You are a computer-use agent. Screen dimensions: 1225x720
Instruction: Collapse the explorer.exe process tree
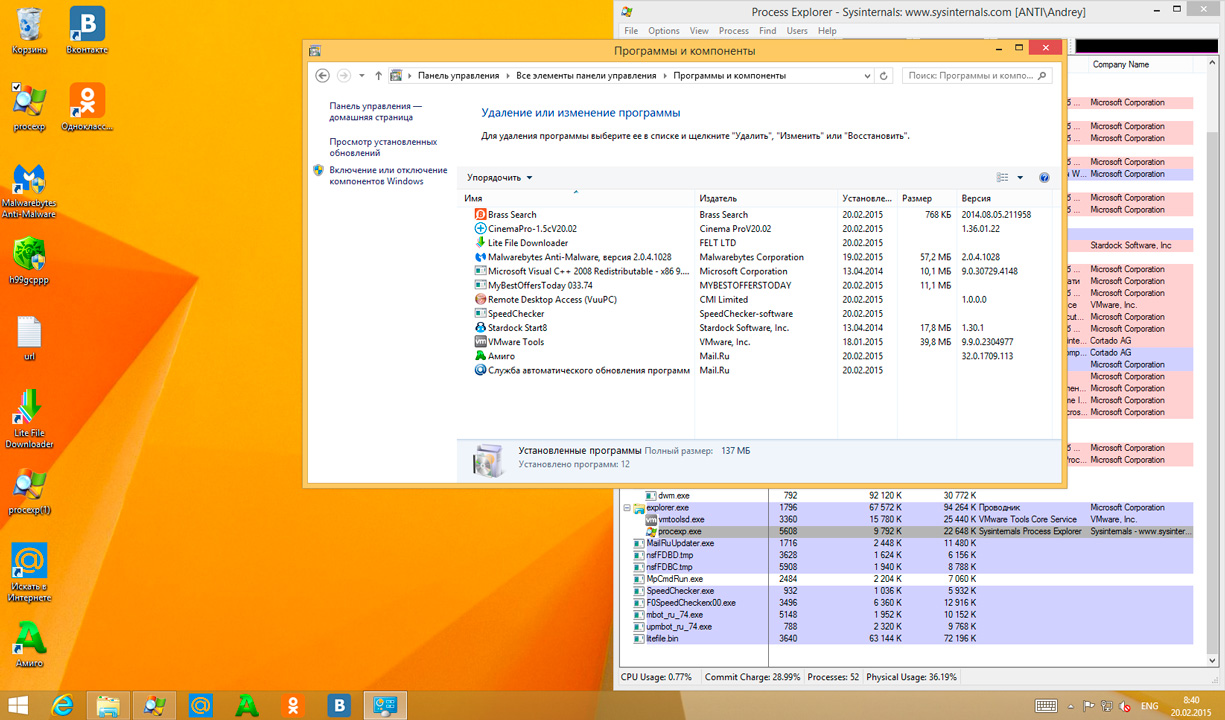click(627, 508)
